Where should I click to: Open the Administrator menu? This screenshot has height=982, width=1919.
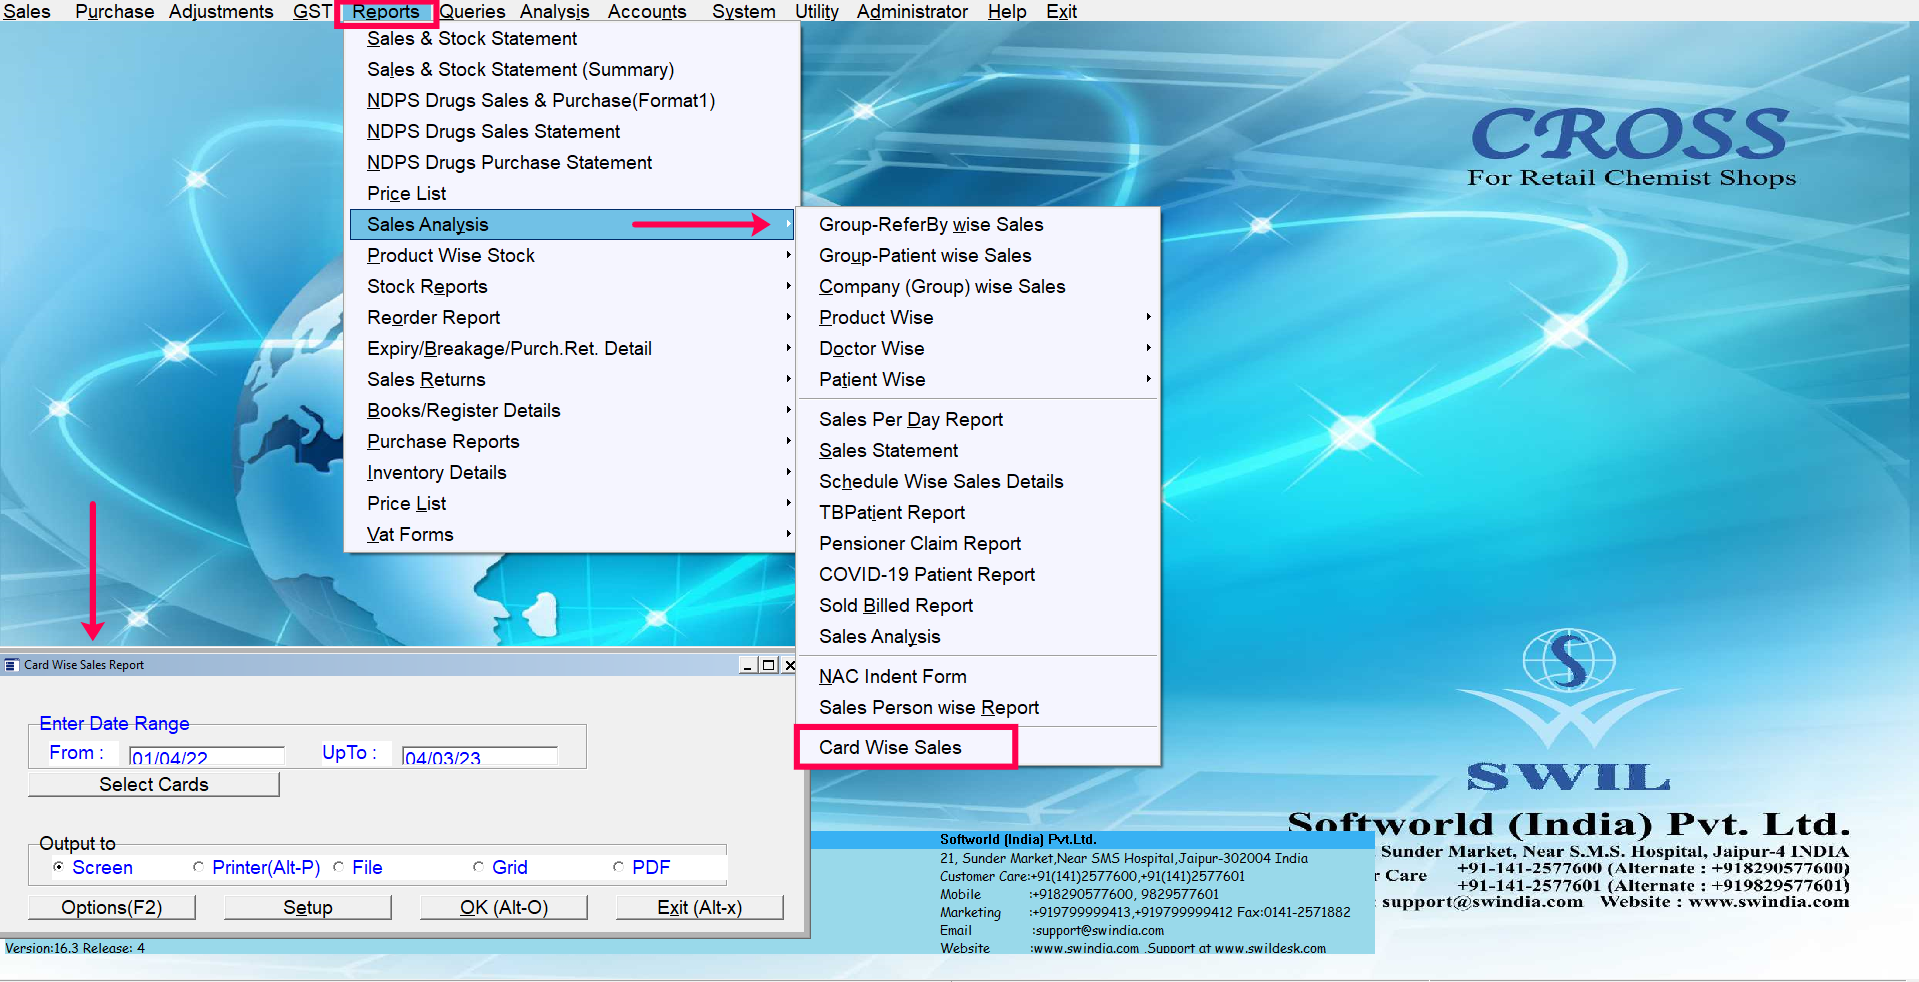912,12
